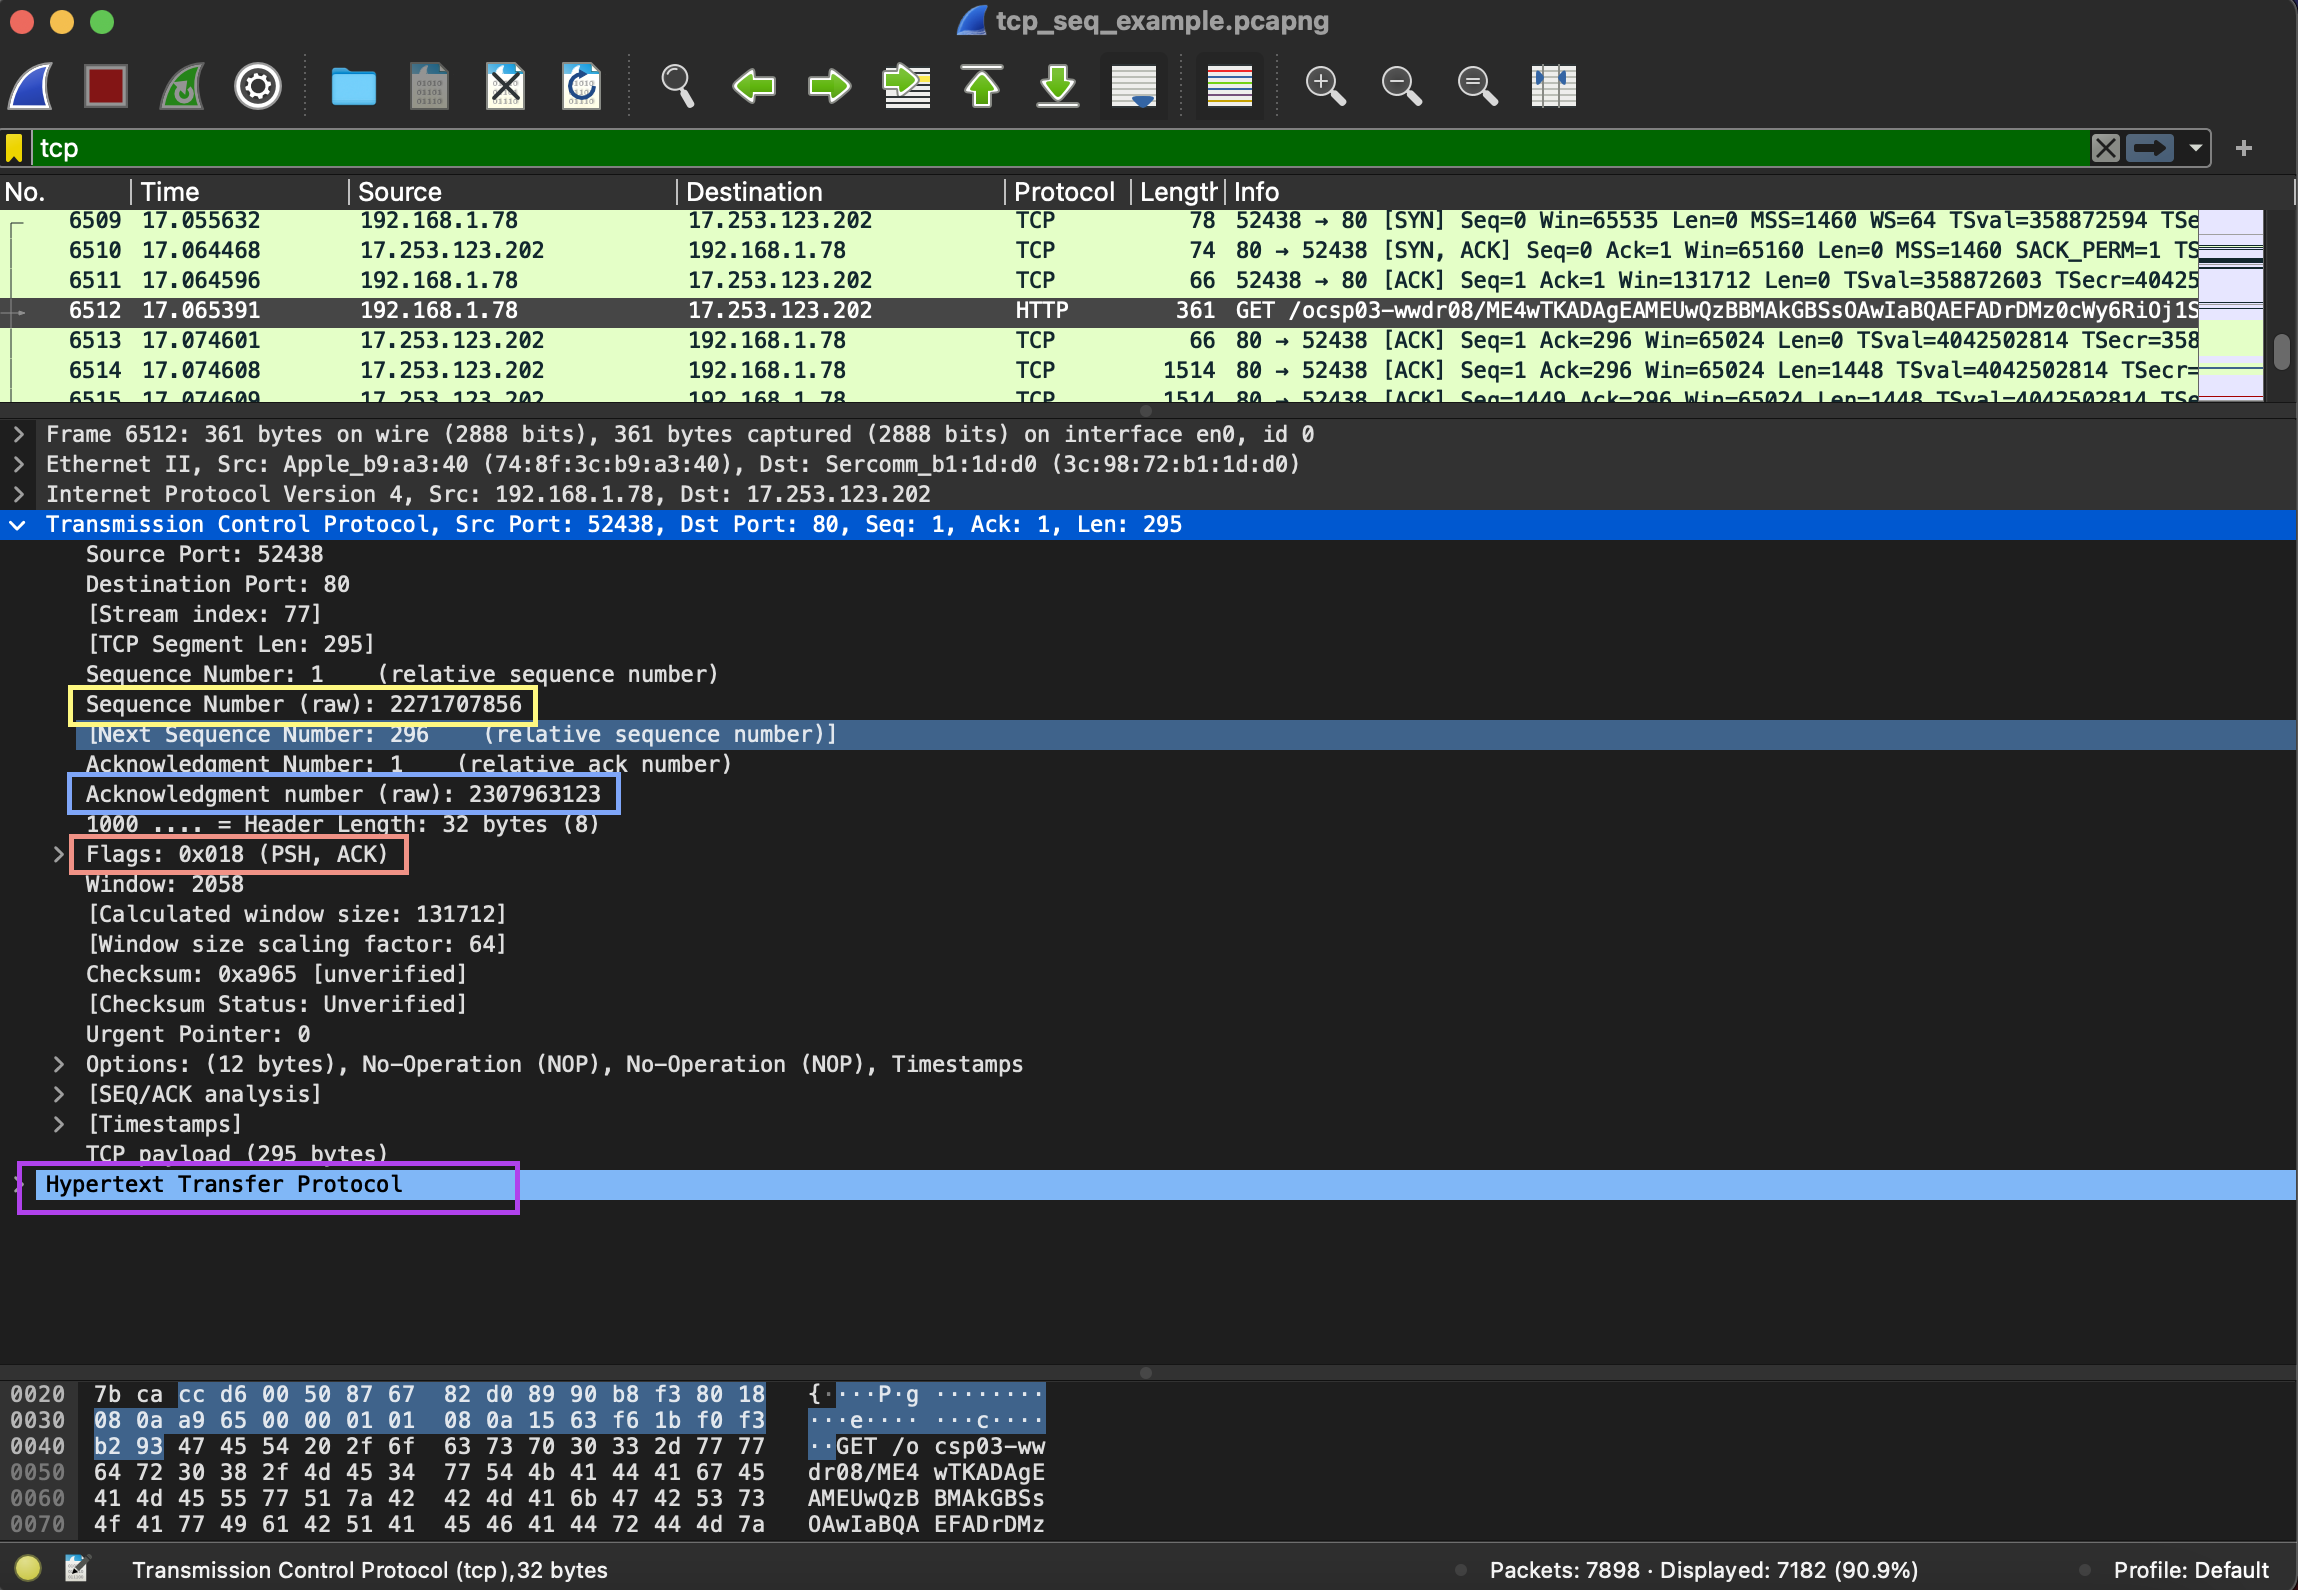Reset text to normal size icon
Image resolution: width=2298 pixels, height=1590 pixels.
(1477, 87)
